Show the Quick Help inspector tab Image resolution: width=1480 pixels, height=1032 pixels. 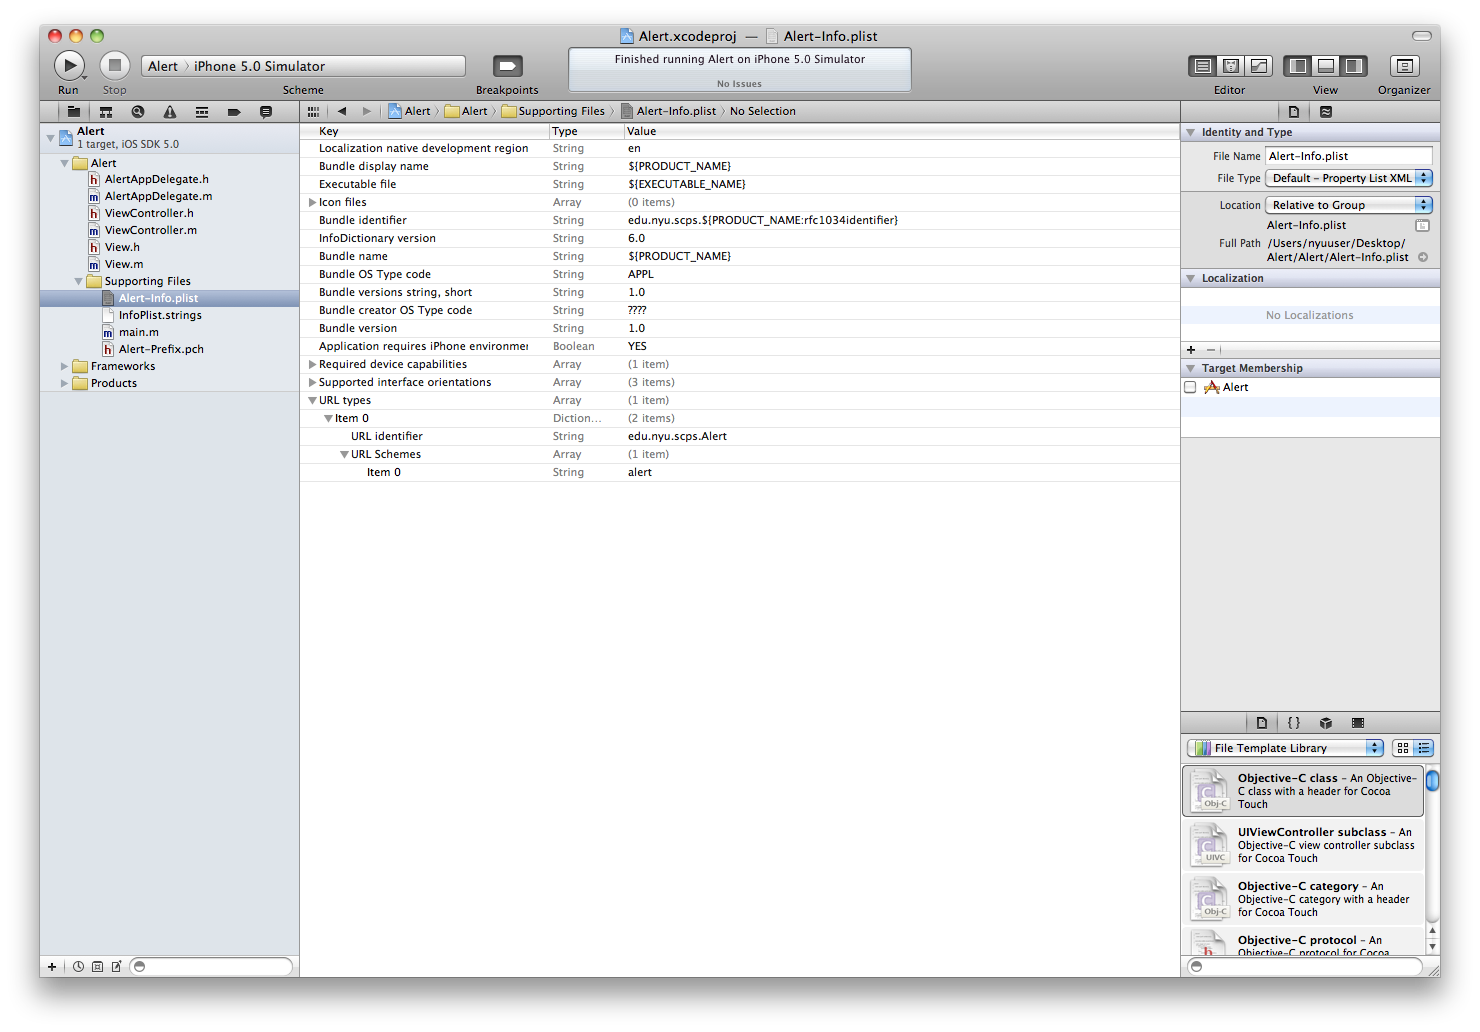click(x=1326, y=112)
